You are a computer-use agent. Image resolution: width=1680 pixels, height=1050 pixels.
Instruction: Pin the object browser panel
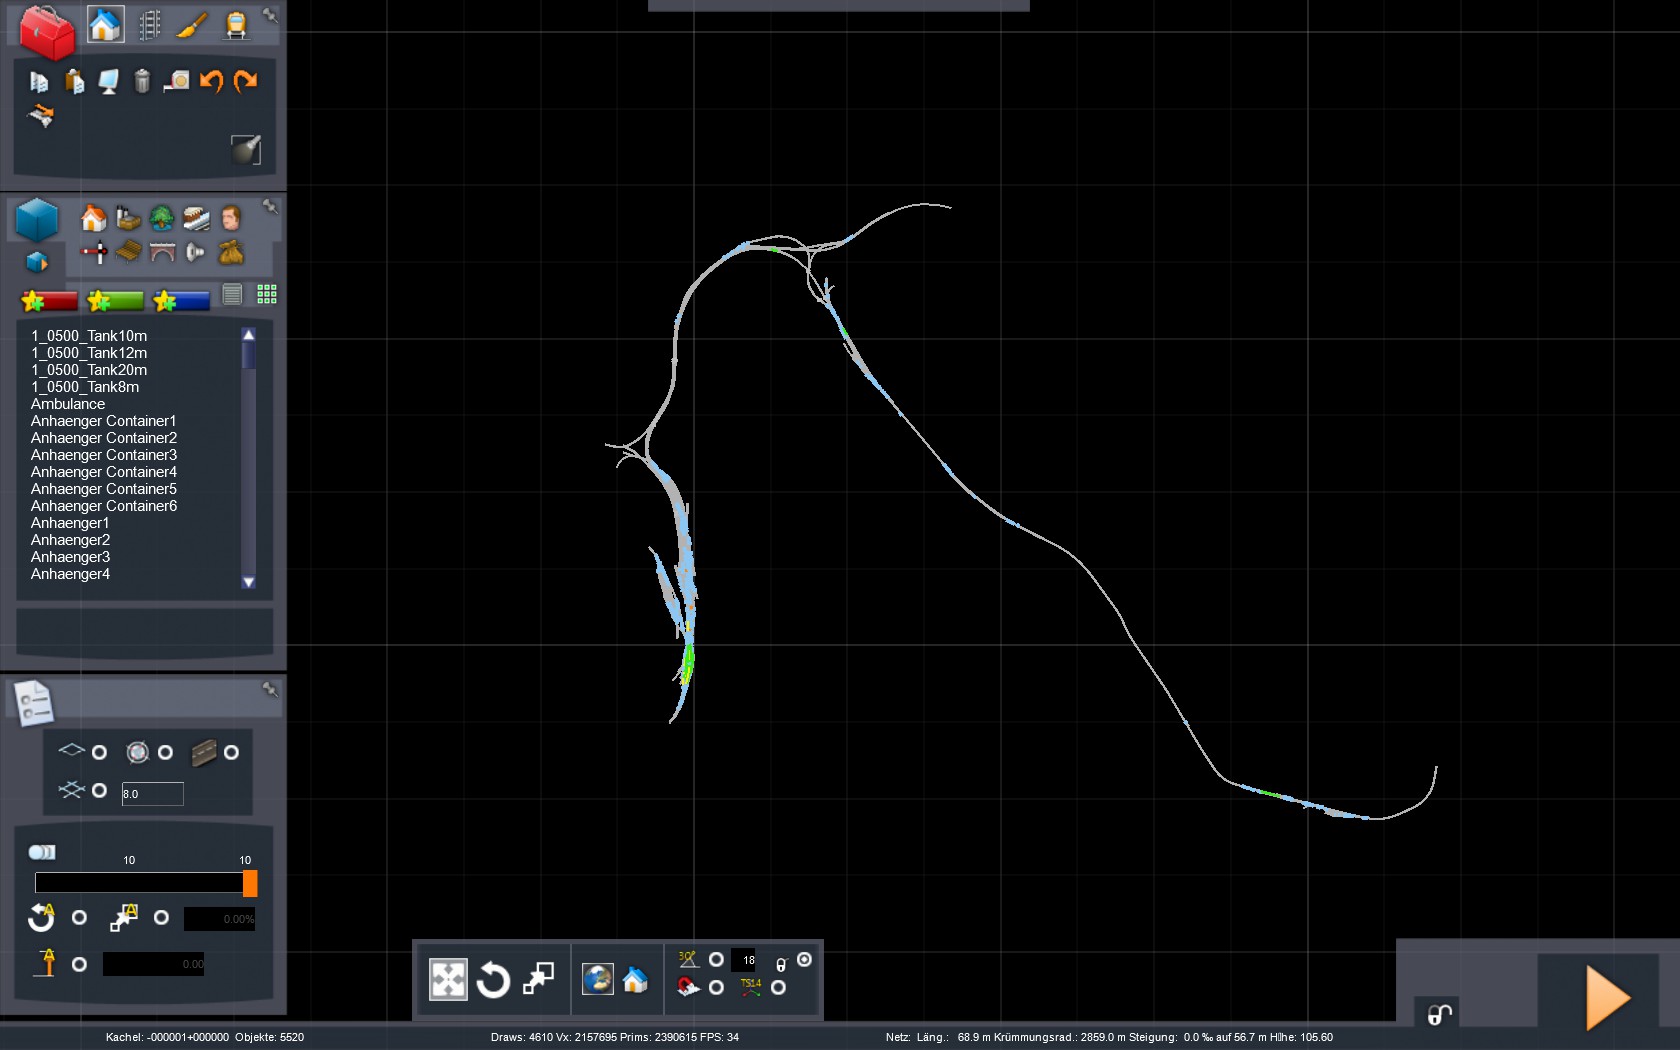(x=270, y=206)
